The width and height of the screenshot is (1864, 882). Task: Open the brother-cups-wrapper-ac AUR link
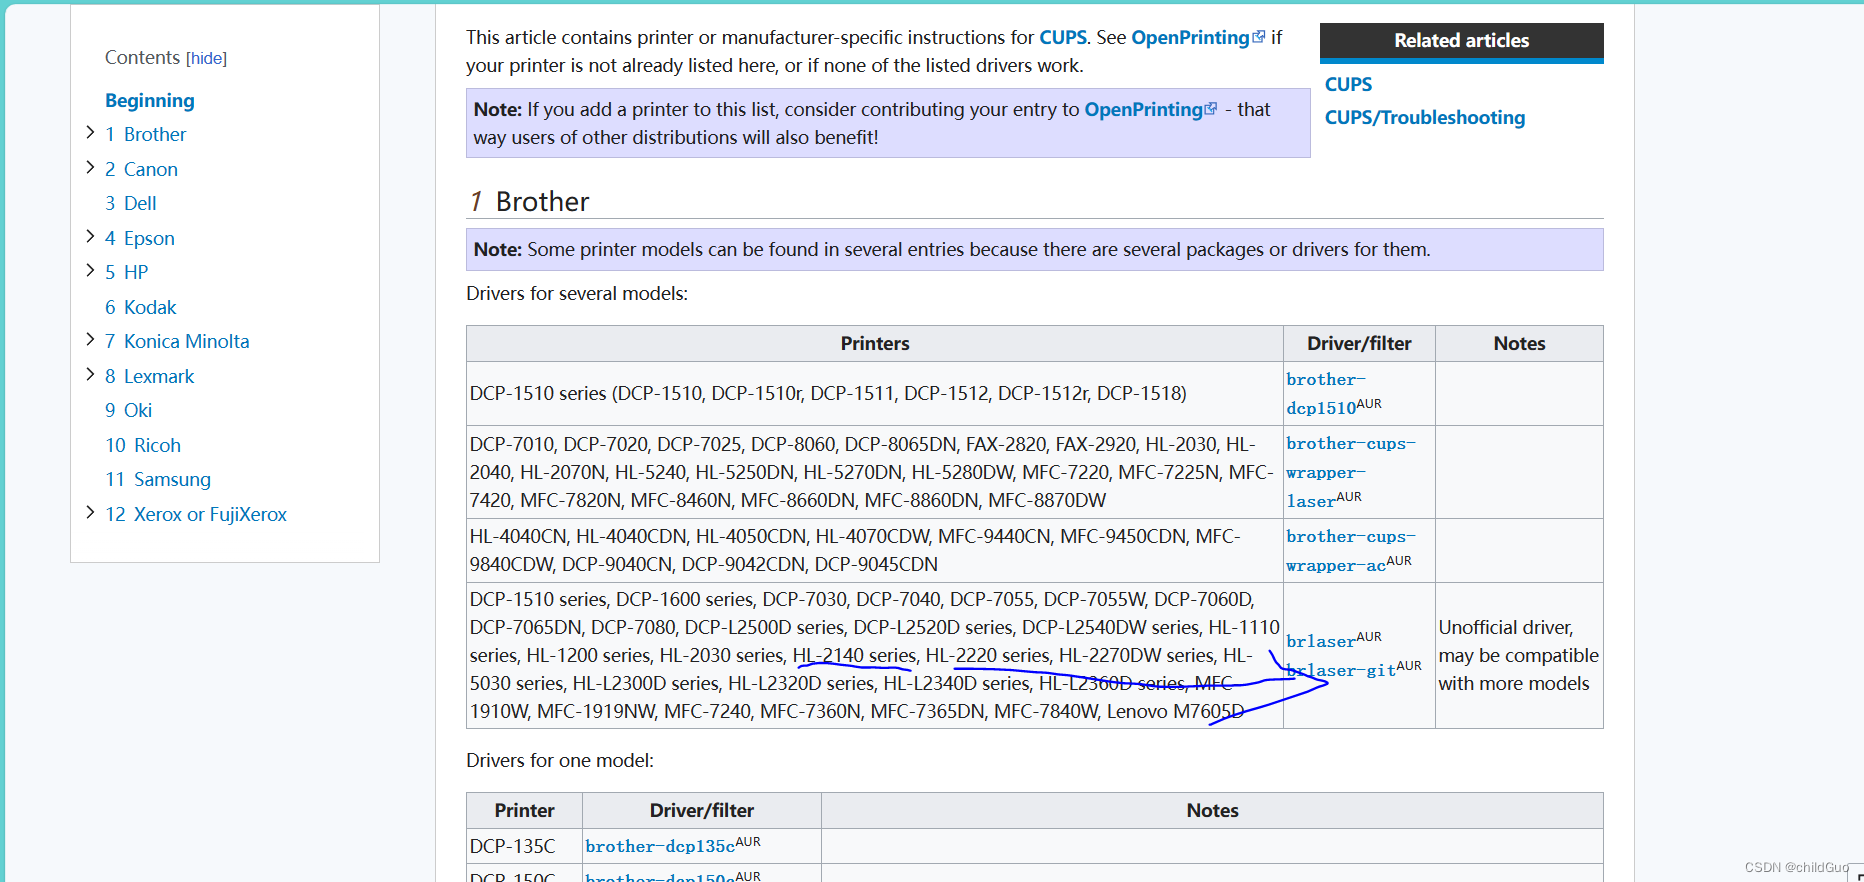(1350, 551)
